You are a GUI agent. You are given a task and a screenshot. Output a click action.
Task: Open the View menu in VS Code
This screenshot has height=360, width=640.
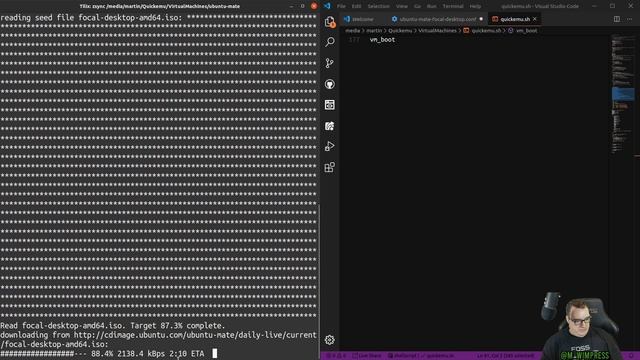pyautogui.click(x=402, y=6)
